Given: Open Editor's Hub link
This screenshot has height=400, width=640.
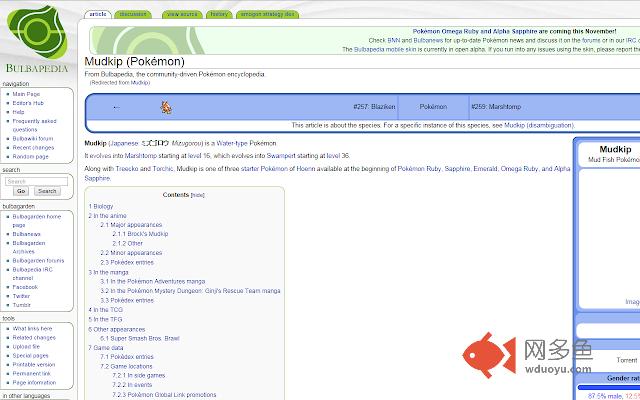Looking at the screenshot, I should click(28, 103).
